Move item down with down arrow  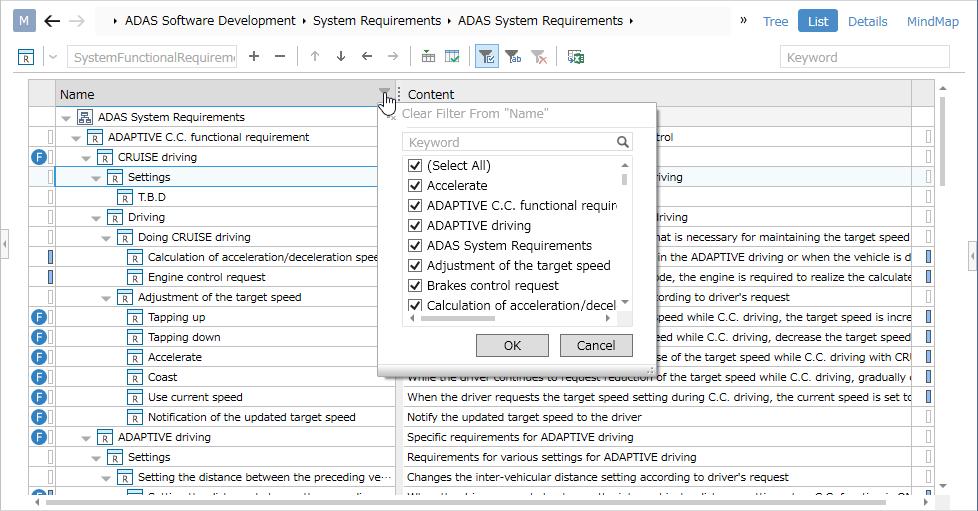pos(341,57)
